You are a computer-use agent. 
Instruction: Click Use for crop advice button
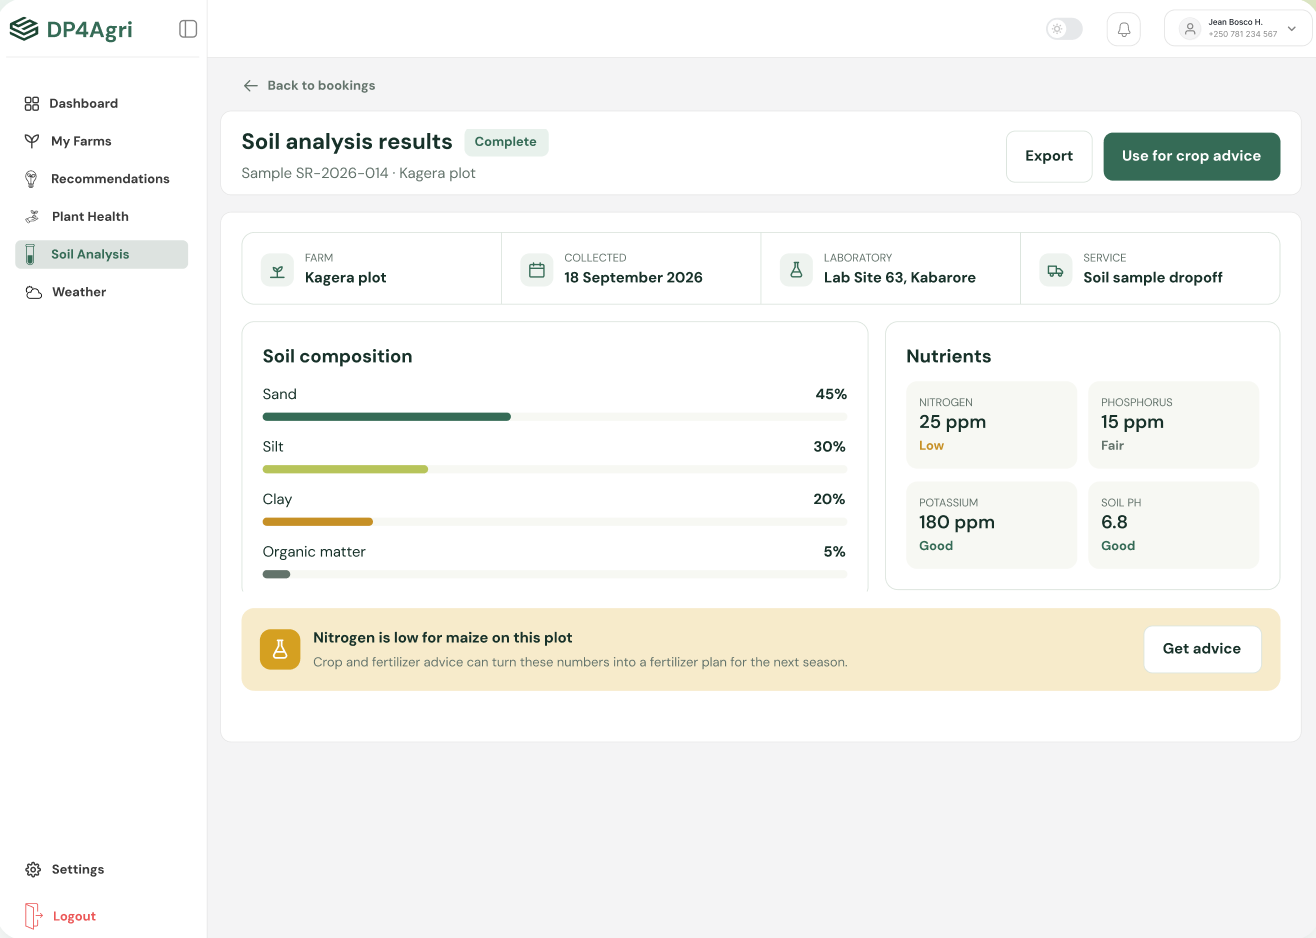click(x=1192, y=156)
